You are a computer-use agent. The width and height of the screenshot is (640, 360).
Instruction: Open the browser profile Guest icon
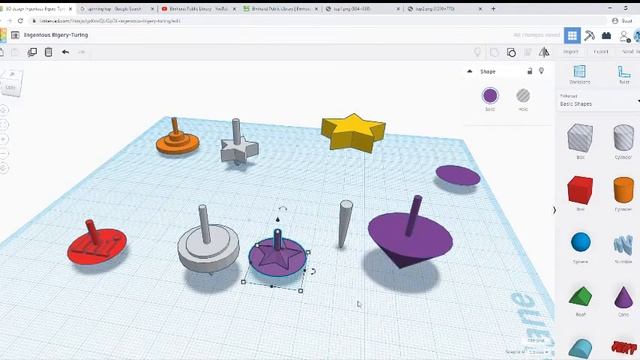point(621,21)
